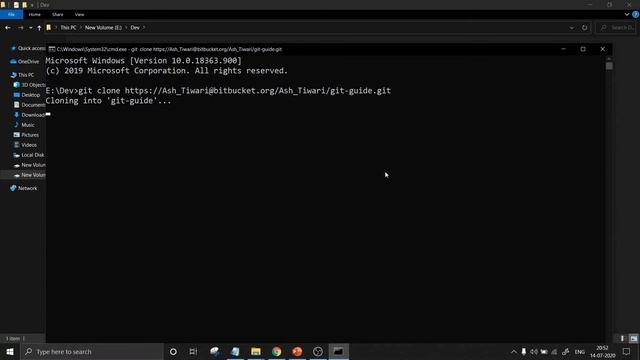The image size is (640, 360).
Task: Close the cmd.exe window
Action: pyautogui.click(x=602, y=49)
